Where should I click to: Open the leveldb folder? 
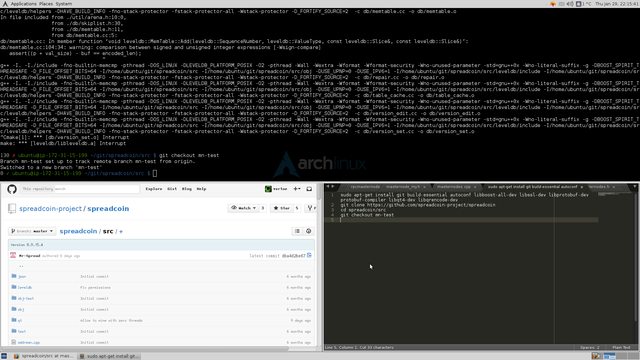[x=24, y=288]
